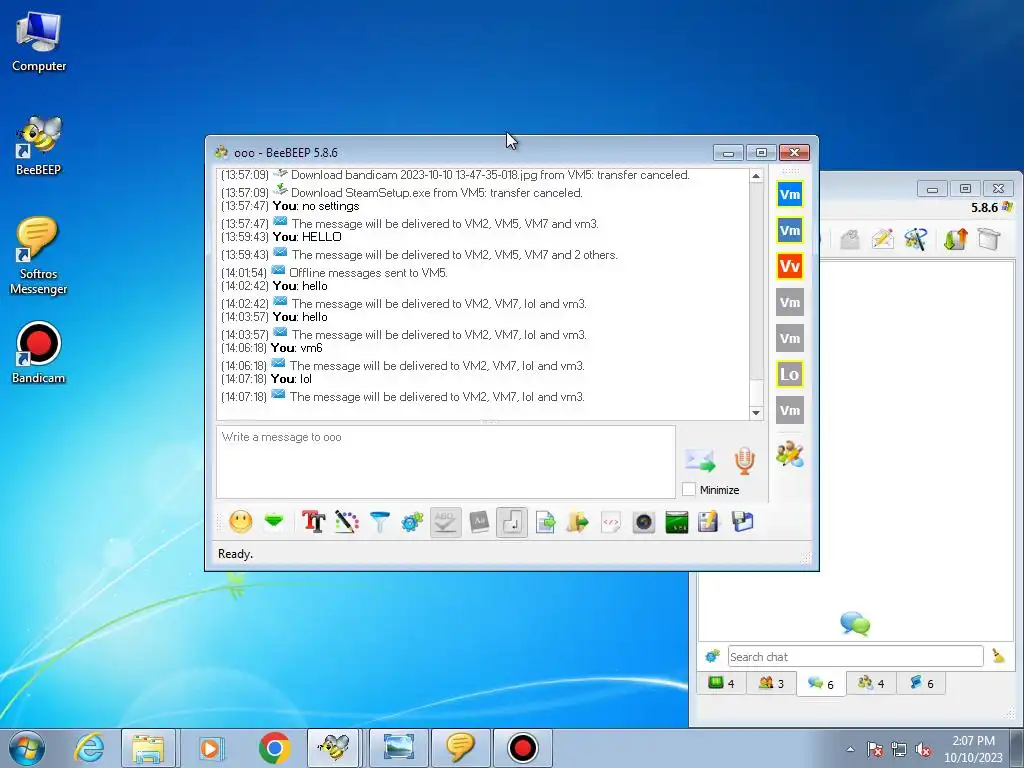Click the muted volume tray icon
The width and height of the screenshot is (1024, 768).
[923, 750]
